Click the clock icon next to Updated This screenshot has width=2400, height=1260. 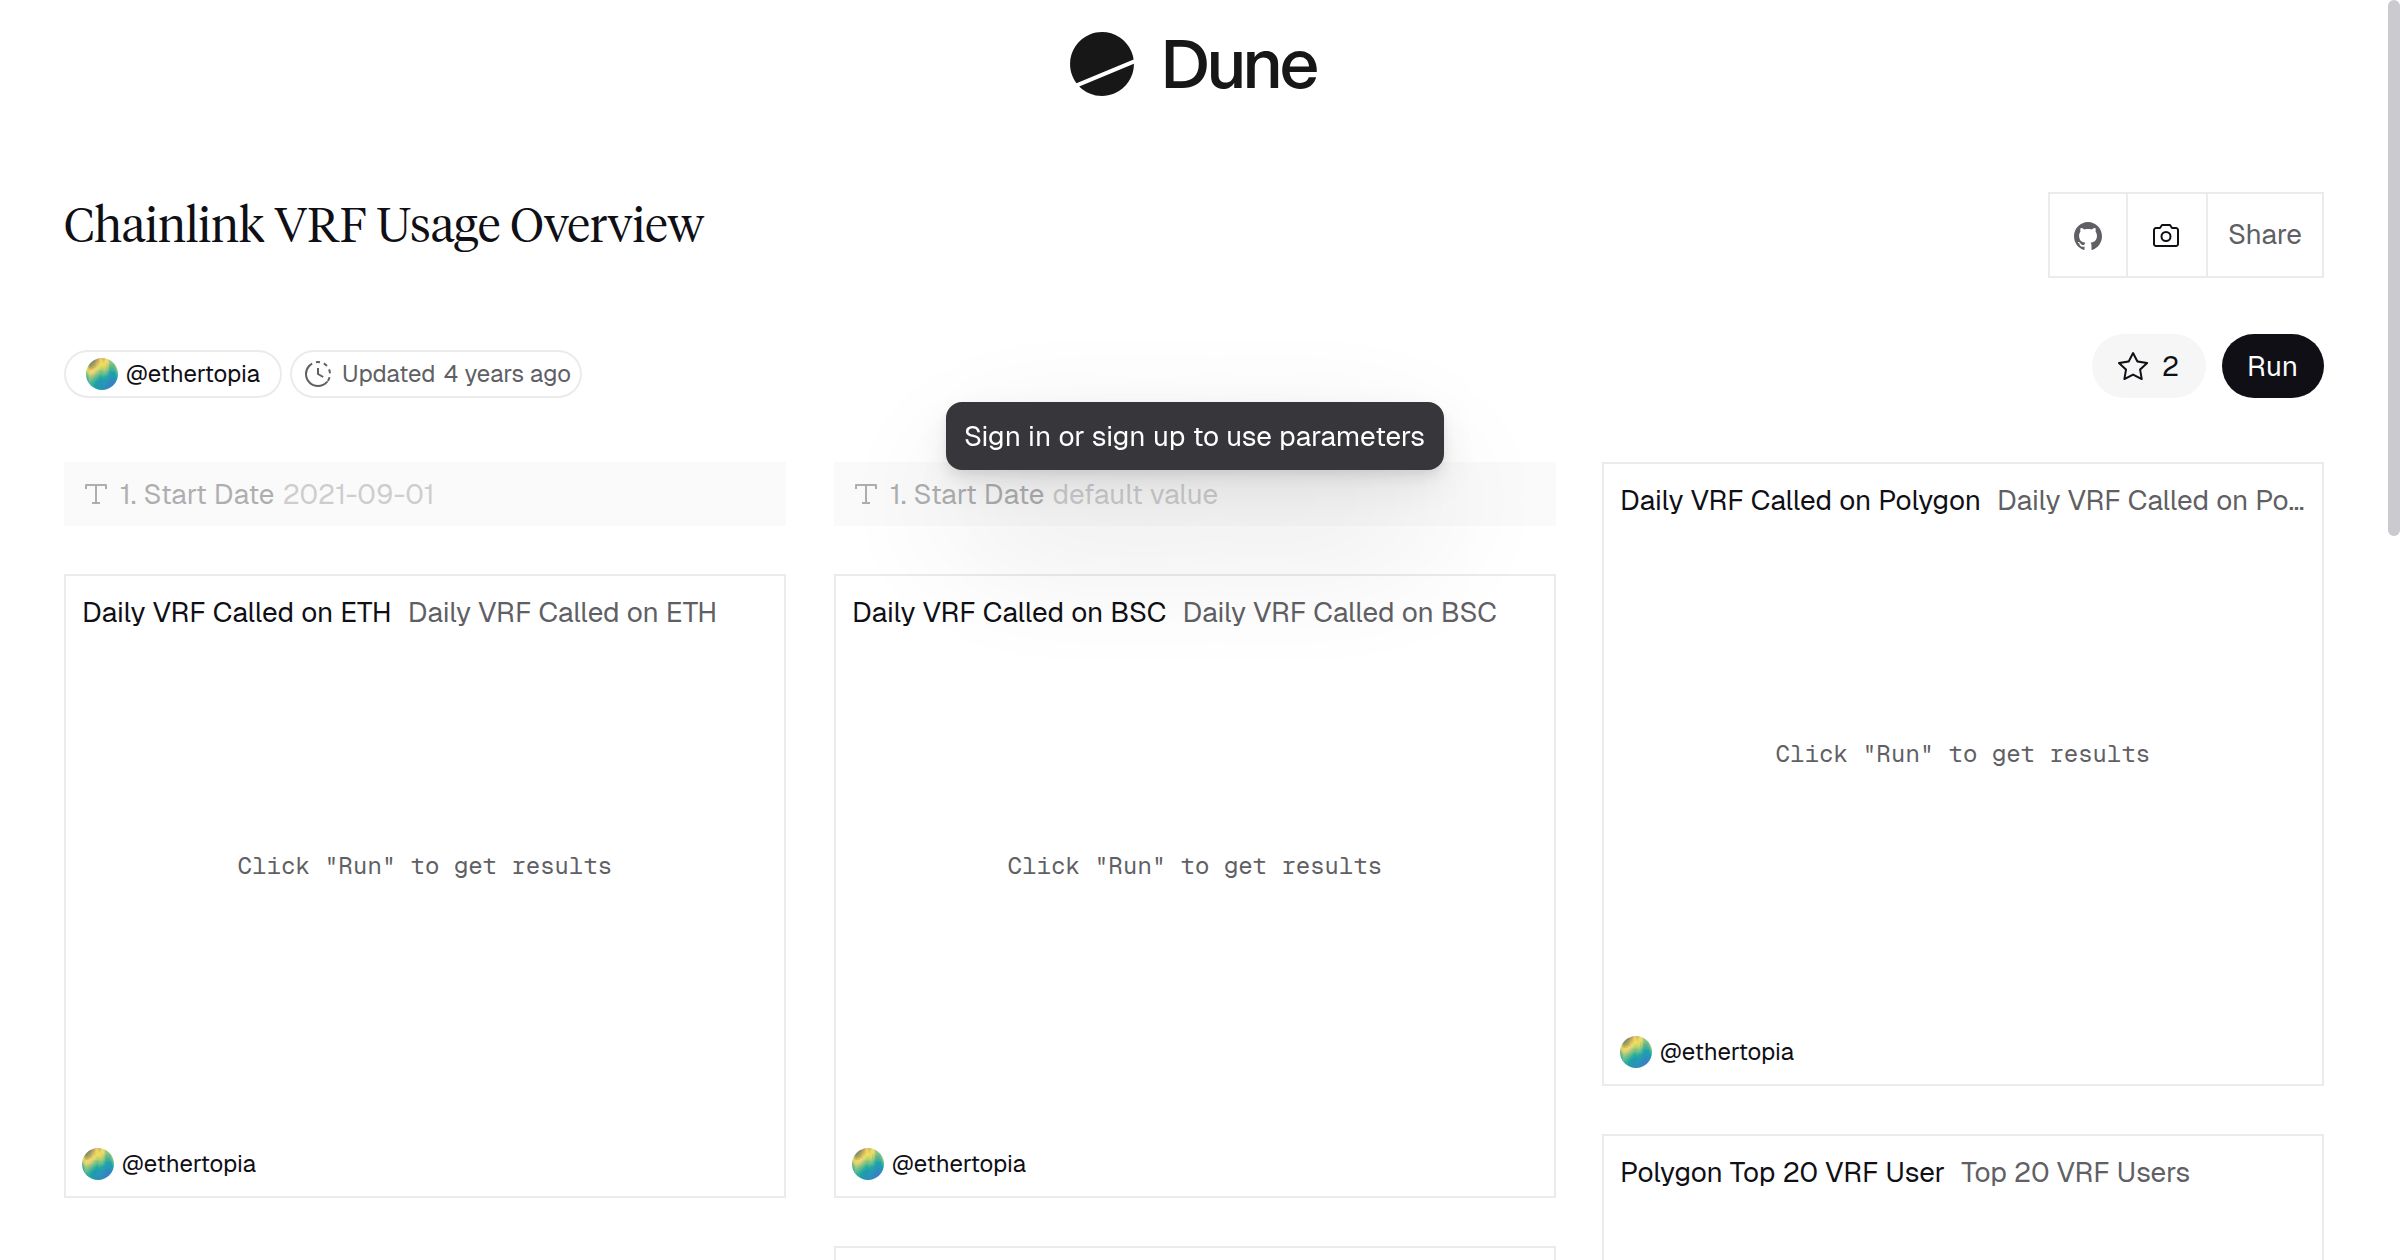click(318, 374)
